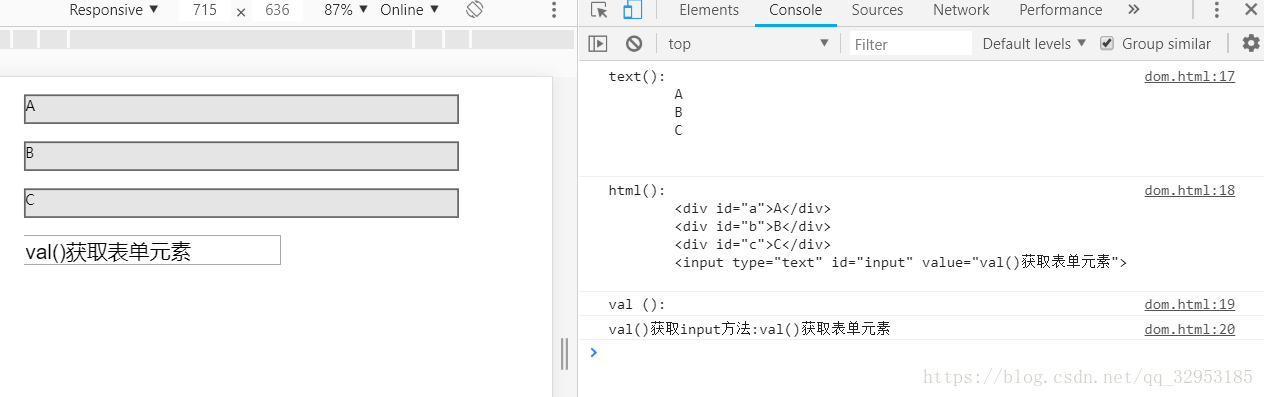Screen dimensions: 1264x397
Task: Clear the console with the block icon
Action: tap(634, 43)
